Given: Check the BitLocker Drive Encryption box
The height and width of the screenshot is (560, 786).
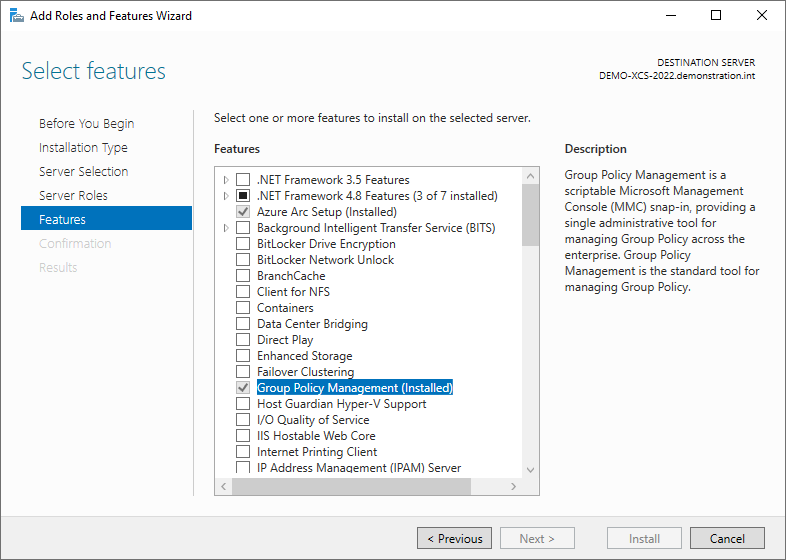Looking at the screenshot, I should (x=243, y=244).
